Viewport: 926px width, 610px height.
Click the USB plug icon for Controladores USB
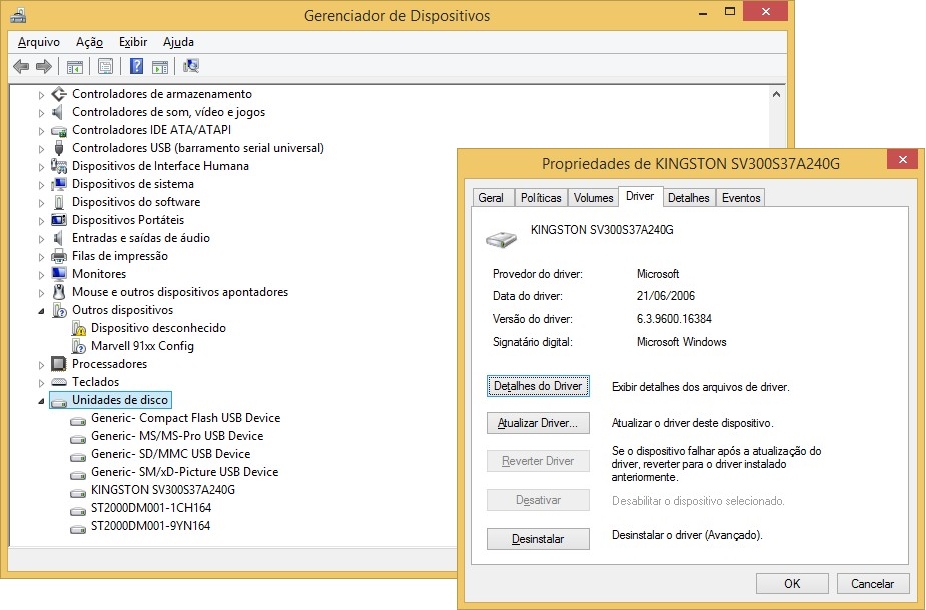pyautogui.click(x=58, y=148)
